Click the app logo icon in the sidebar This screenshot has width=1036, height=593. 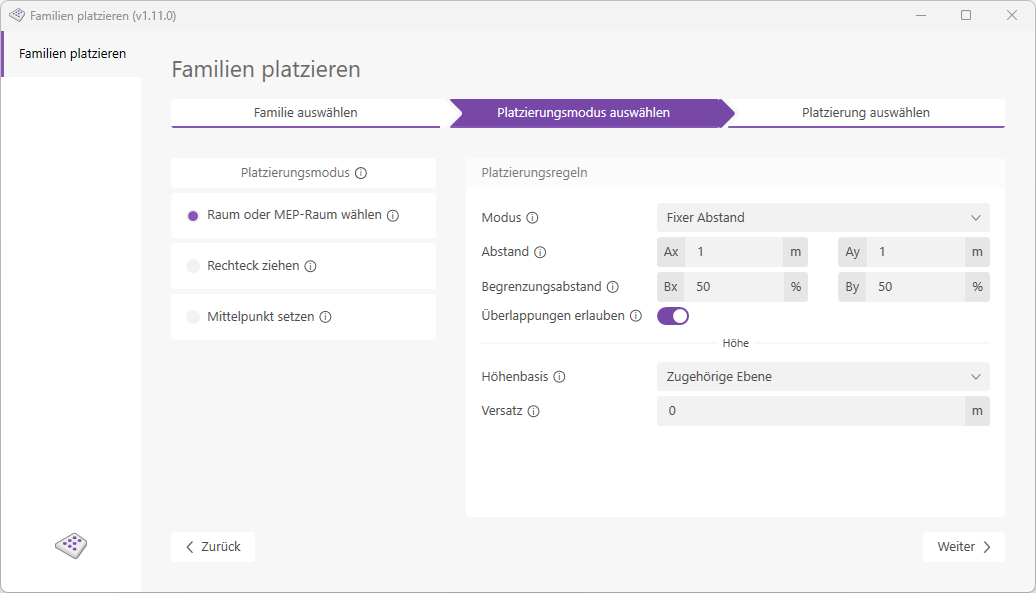point(70,546)
